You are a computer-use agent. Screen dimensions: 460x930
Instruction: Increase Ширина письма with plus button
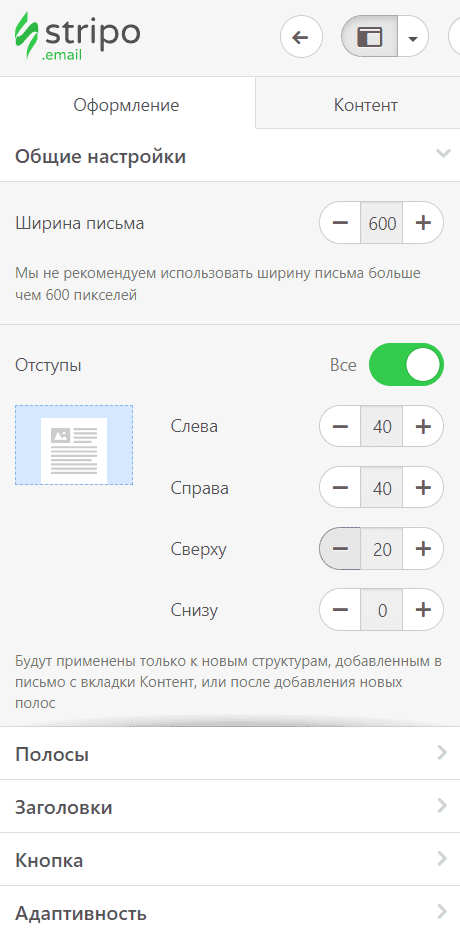click(x=423, y=223)
